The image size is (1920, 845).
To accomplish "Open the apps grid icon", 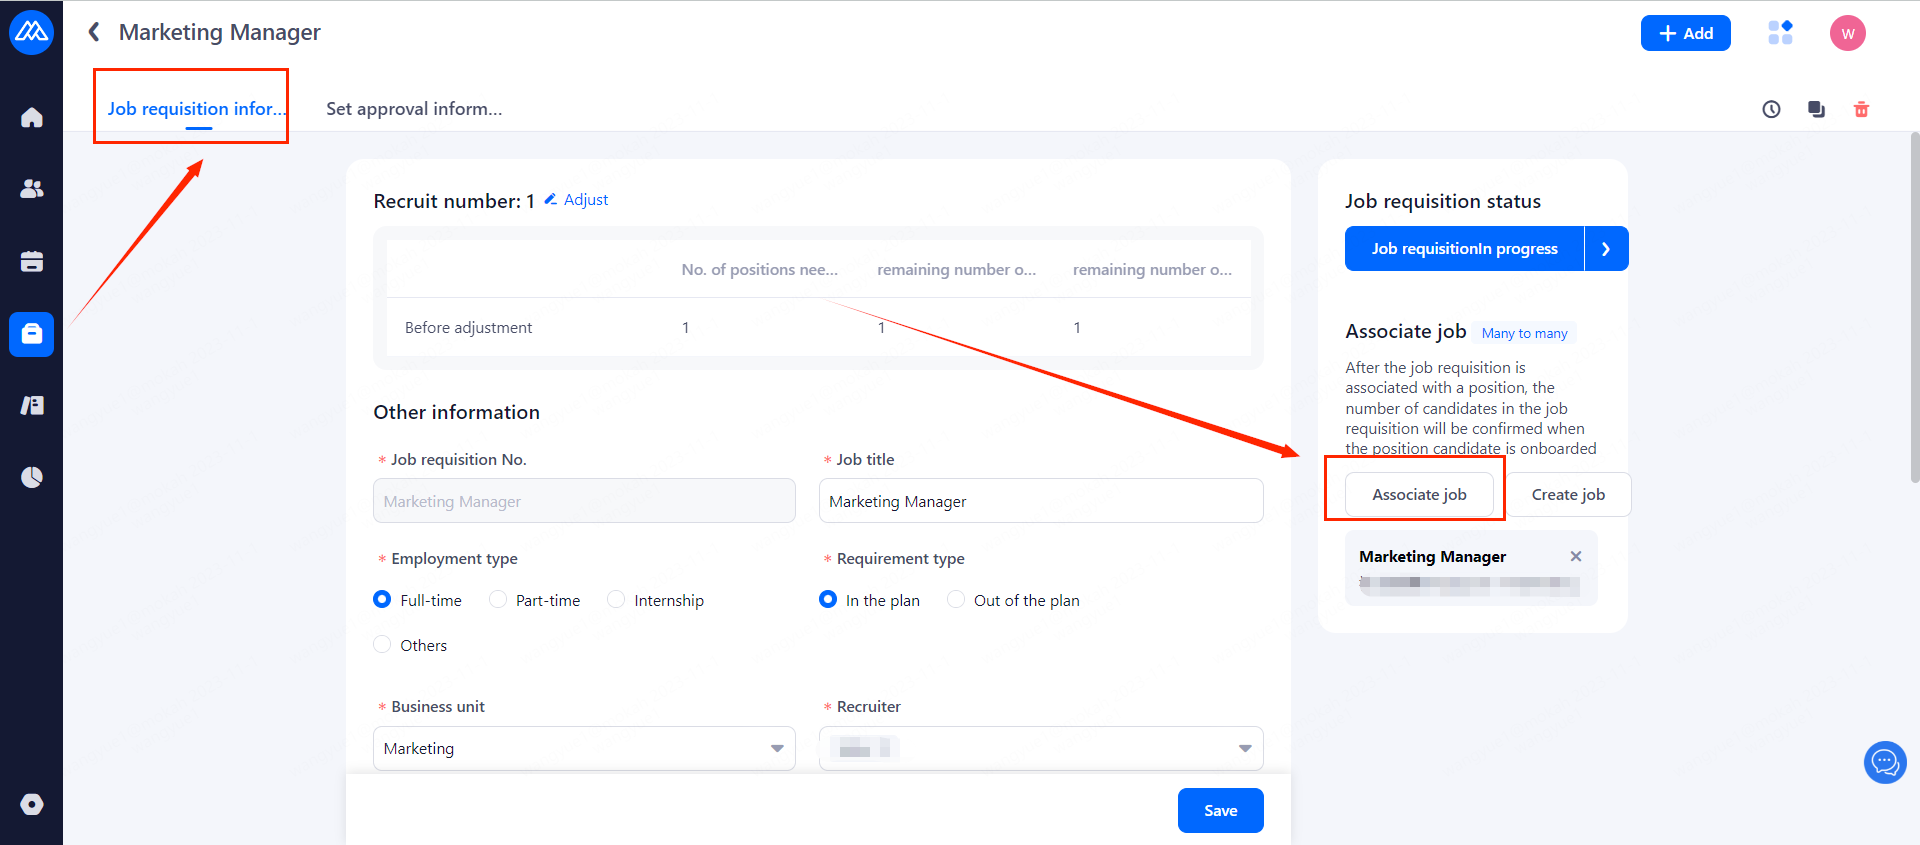I will 1780,33.
